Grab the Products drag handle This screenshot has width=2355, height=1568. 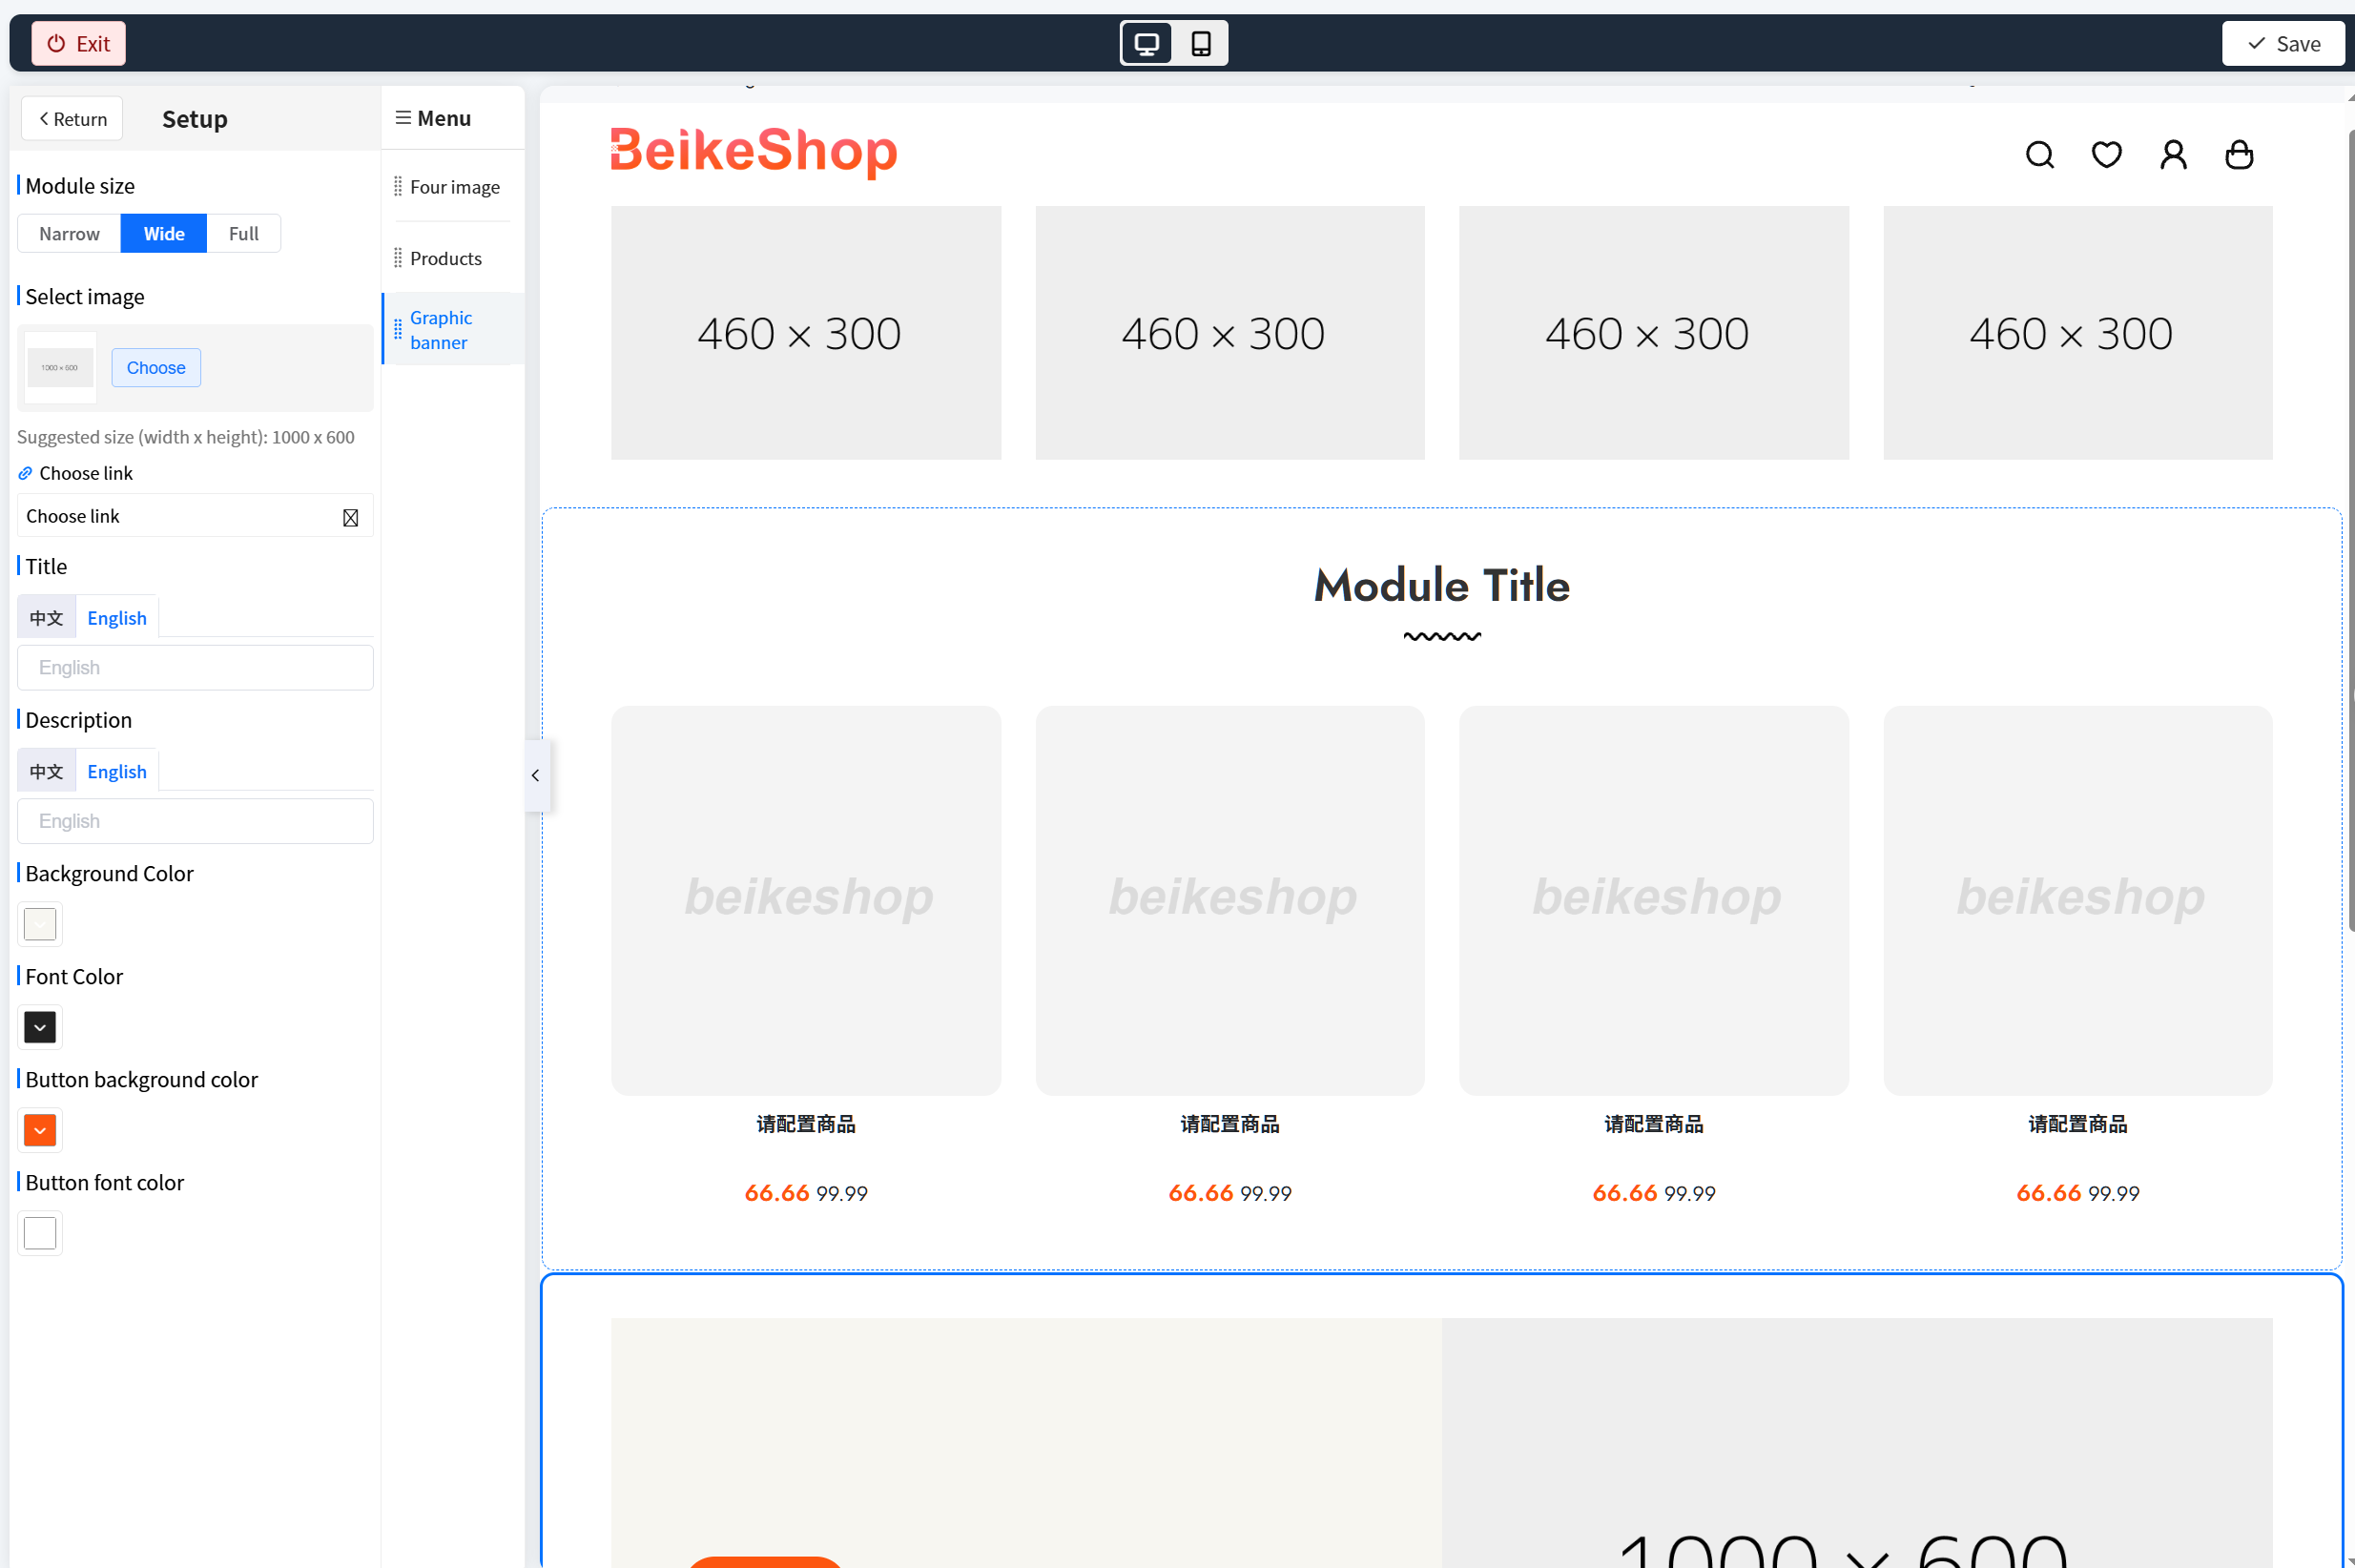398,258
